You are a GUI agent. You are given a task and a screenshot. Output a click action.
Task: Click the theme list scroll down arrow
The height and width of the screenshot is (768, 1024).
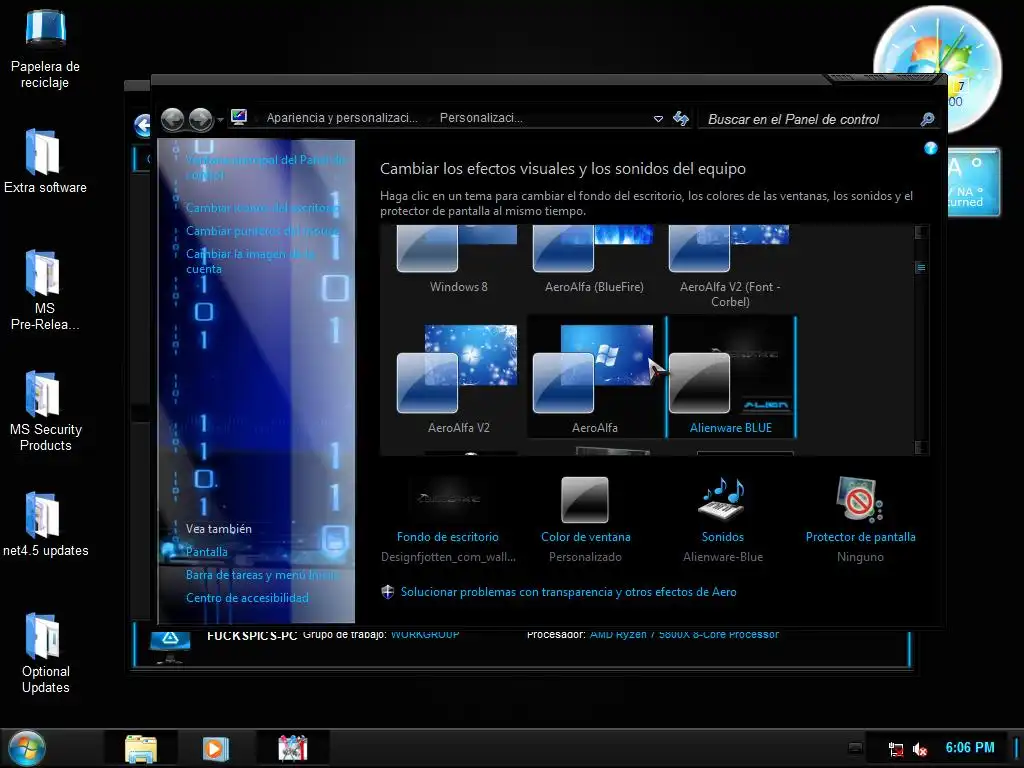[921, 447]
